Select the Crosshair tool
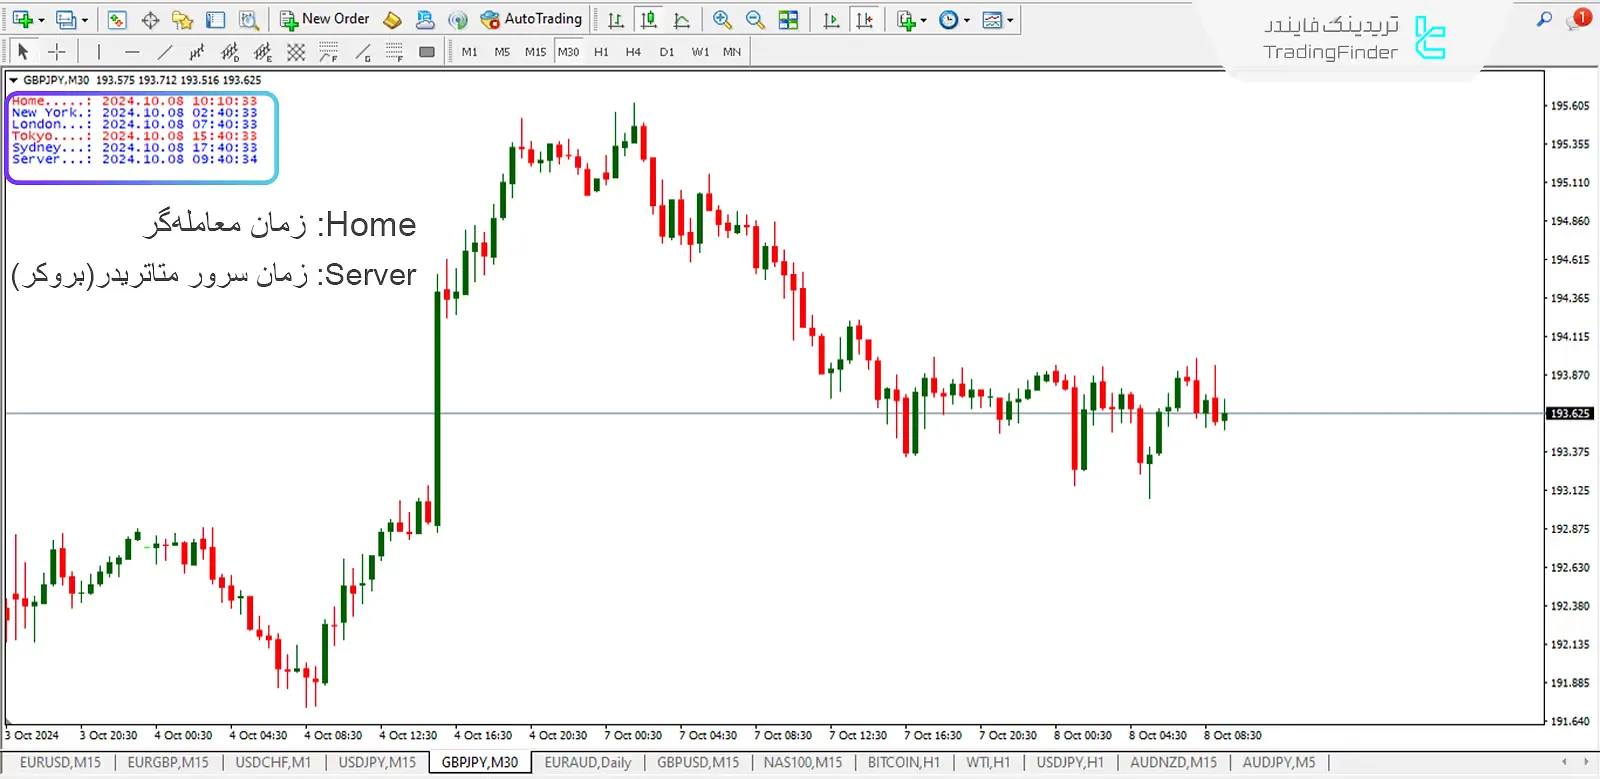 pyautogui.click(x=57, y=52)
